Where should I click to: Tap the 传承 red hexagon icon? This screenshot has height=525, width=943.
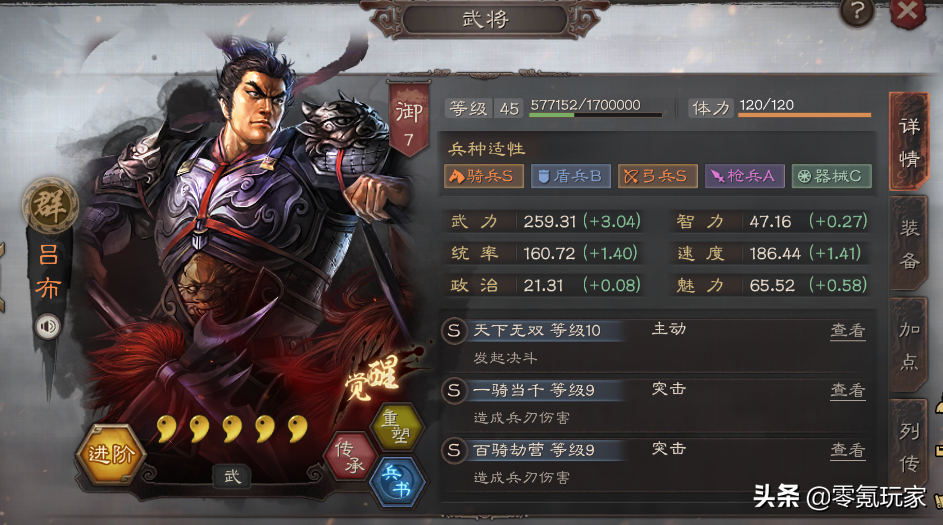click(x=349, y=455)
